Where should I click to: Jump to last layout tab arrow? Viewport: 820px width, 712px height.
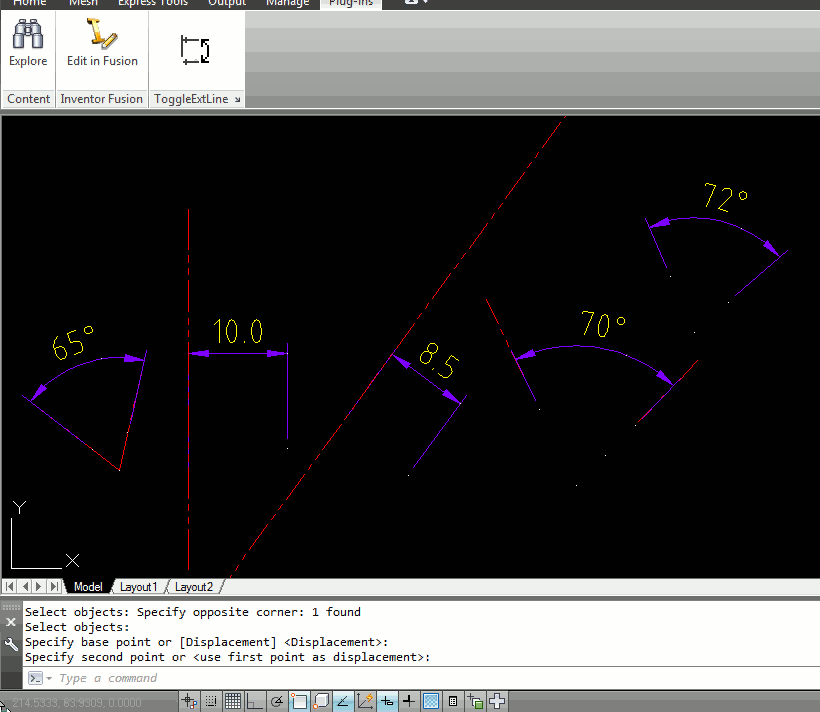pos(54,586)
